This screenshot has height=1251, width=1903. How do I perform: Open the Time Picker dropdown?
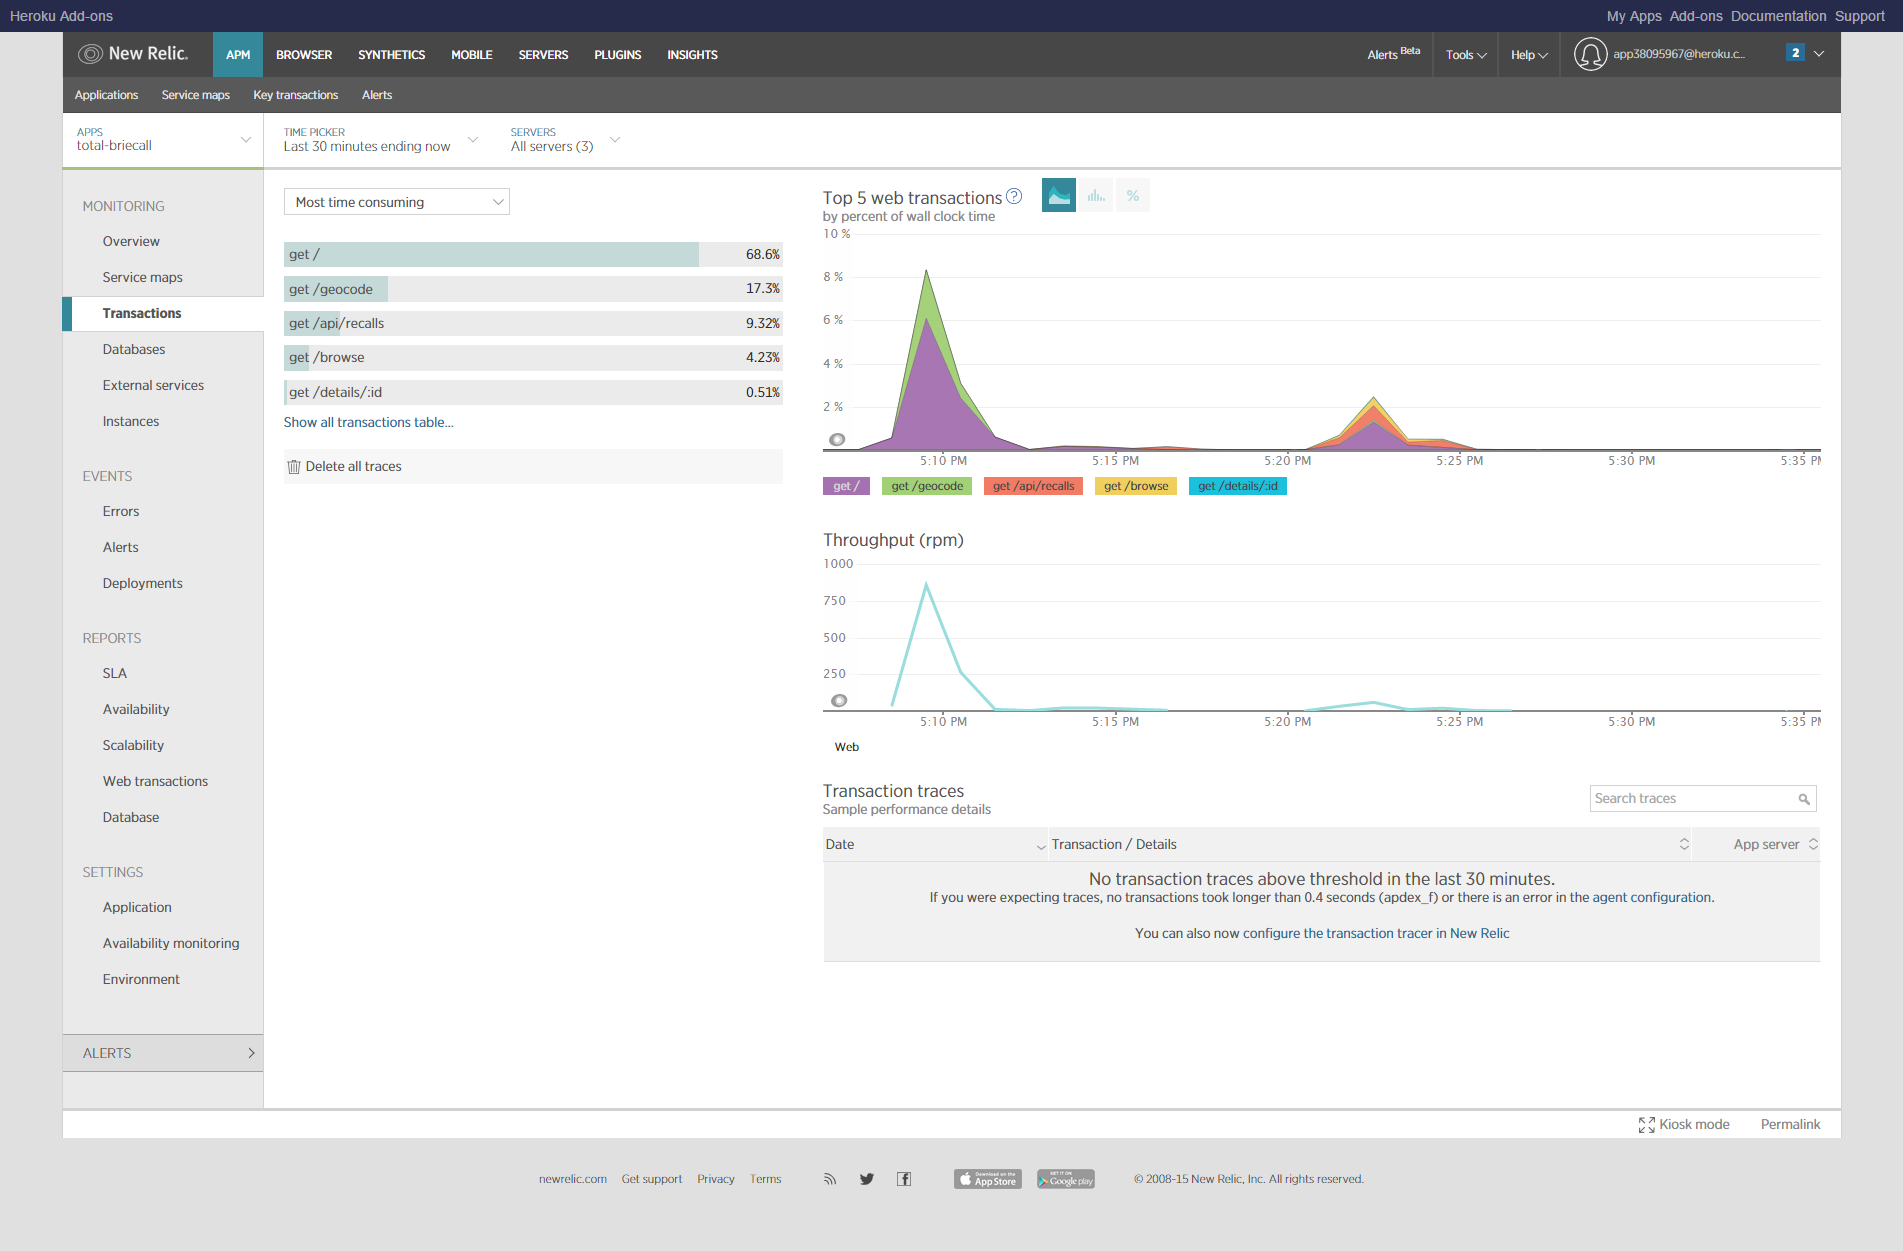pyautogui.click(x=381, y=140)
